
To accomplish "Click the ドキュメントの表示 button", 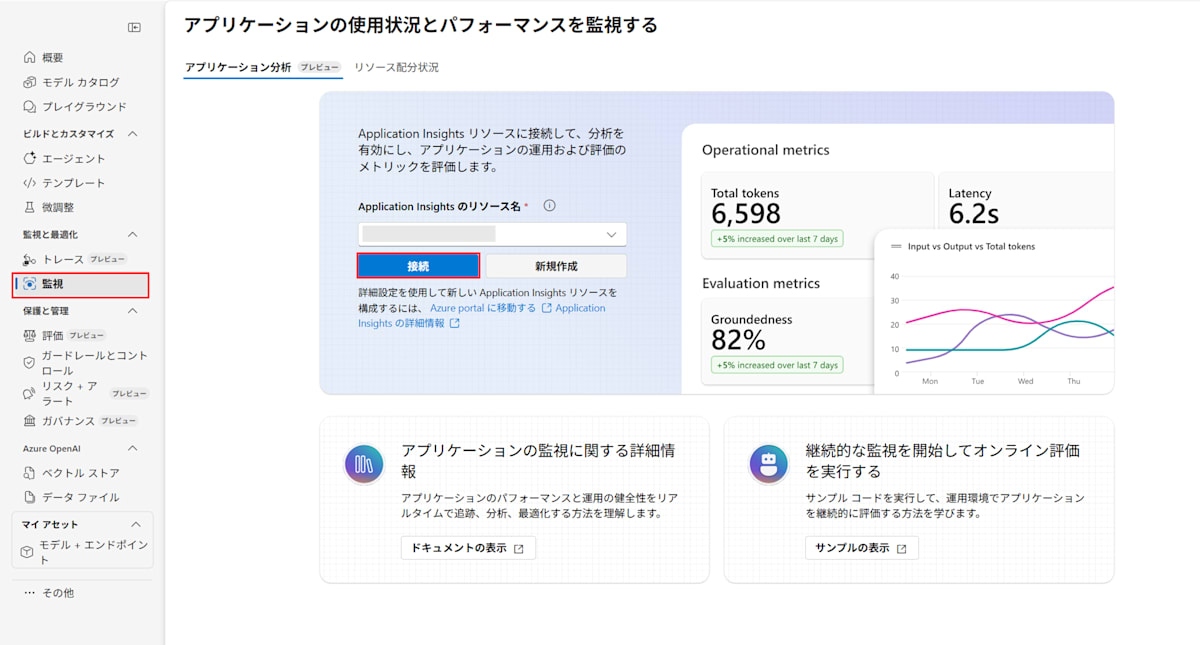I will point(468,548).
